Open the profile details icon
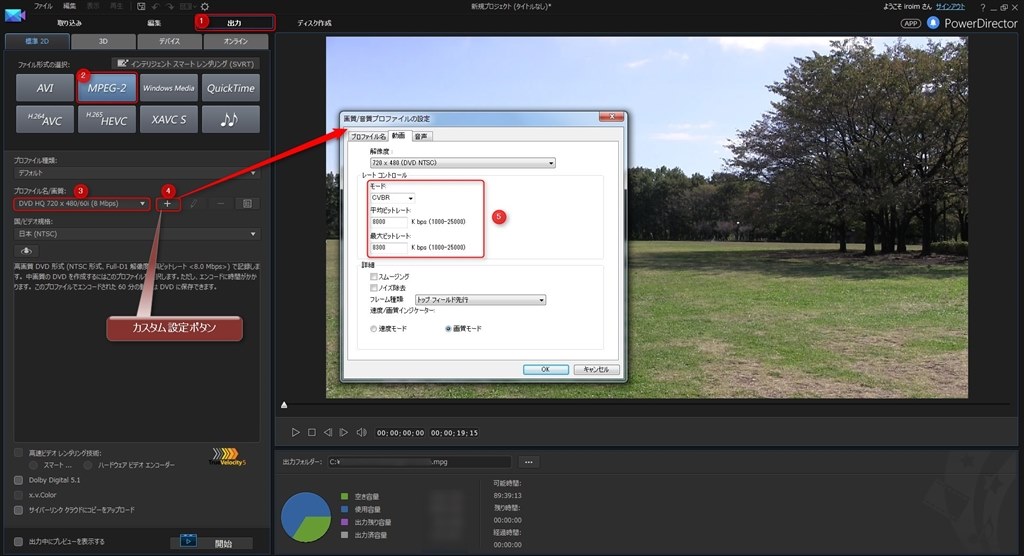The image size is (1024, 556). pos(248,204)
